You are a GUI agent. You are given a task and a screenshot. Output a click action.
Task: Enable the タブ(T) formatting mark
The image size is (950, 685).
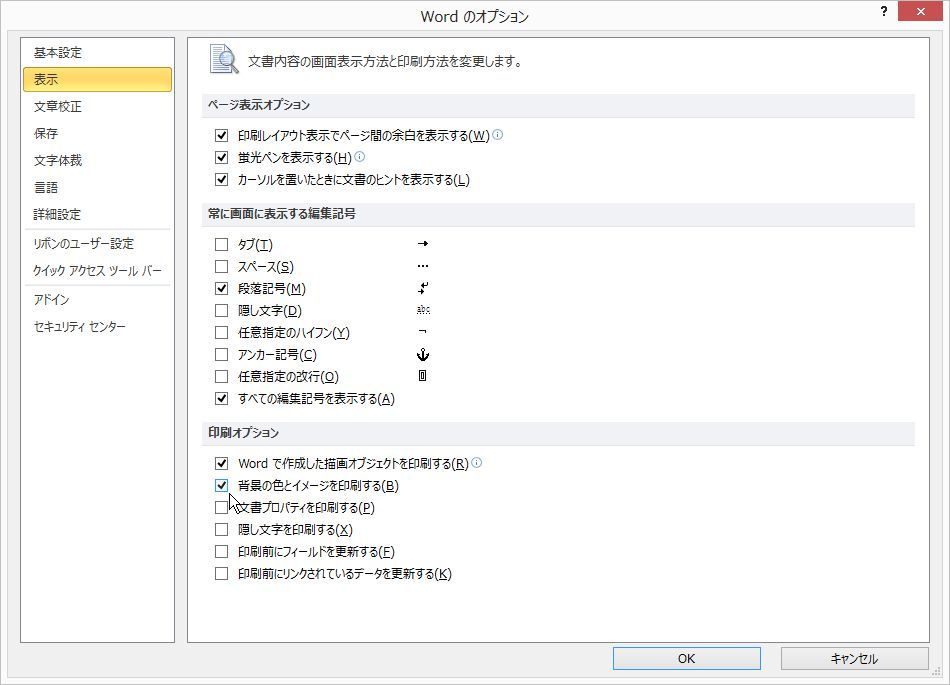[x=221, y=245]
